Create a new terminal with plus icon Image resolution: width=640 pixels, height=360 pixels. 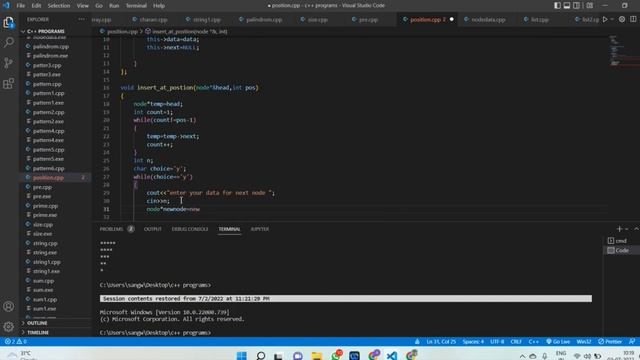tap(619, 229)
